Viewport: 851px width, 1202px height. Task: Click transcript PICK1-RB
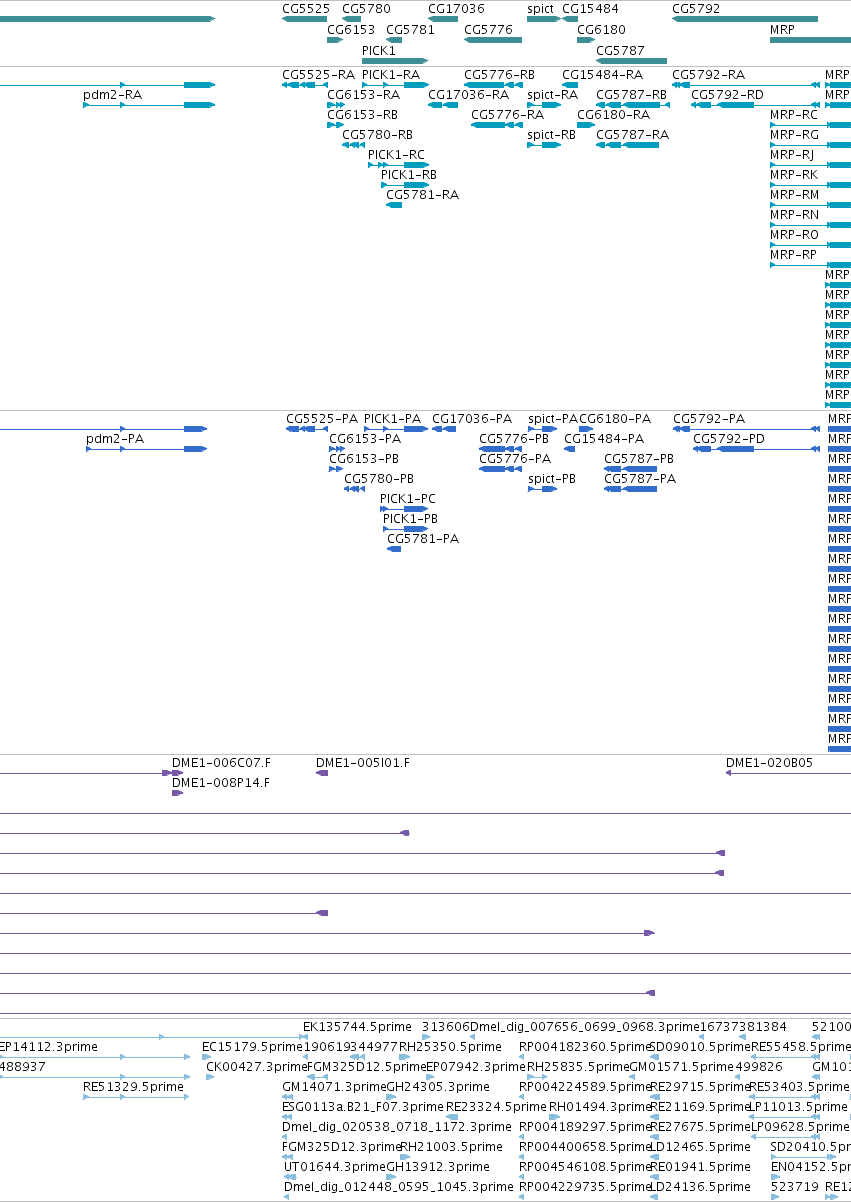tap(409, 175)
